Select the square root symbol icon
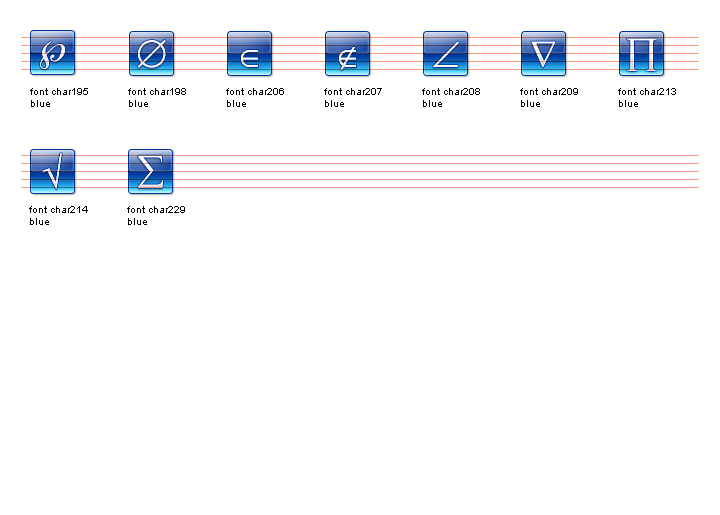 (52, 171)
